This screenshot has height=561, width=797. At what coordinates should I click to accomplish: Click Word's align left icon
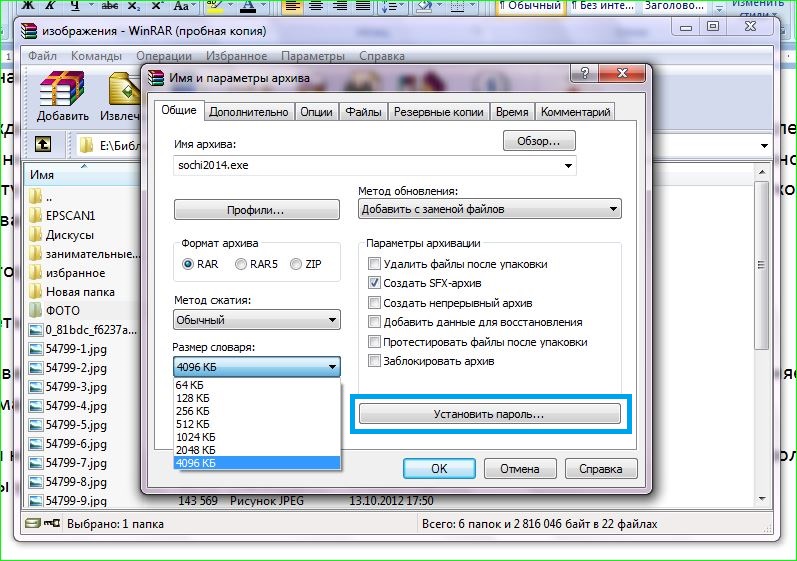pos(293,6)
